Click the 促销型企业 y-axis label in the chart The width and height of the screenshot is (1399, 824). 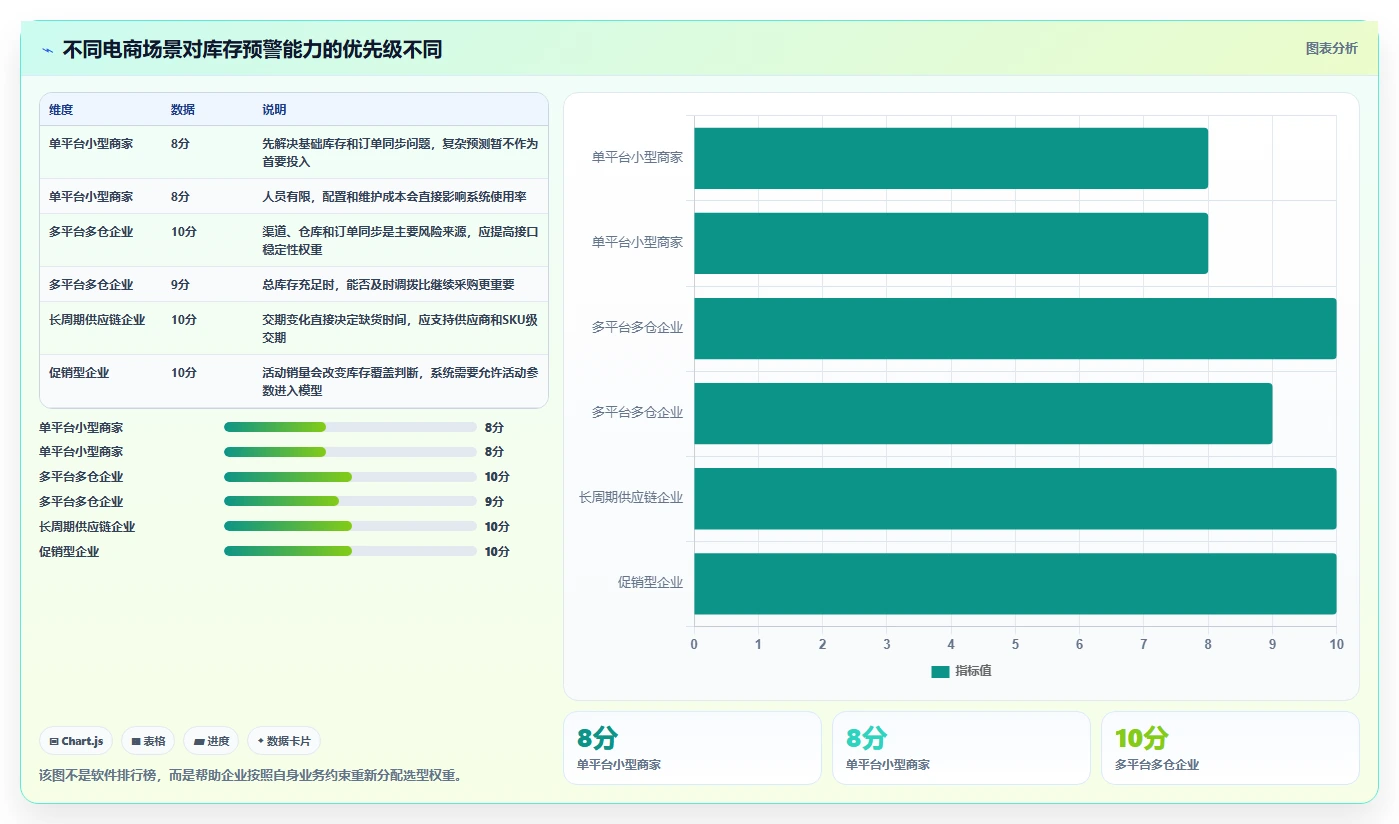[x=650, y=583]
